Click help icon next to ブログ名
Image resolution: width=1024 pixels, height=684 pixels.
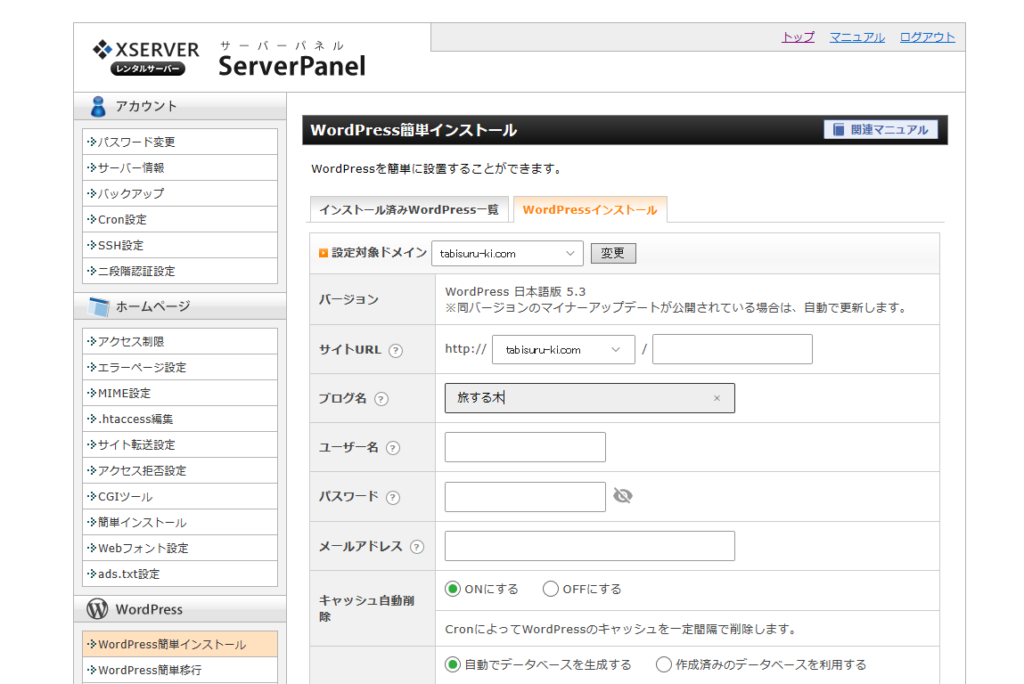pyautogui.click(x=381, y=399)
